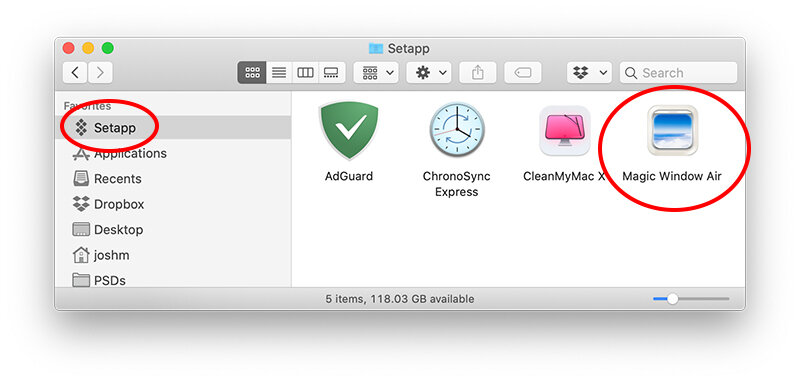Go back with the left arrow button

(75, 72)
